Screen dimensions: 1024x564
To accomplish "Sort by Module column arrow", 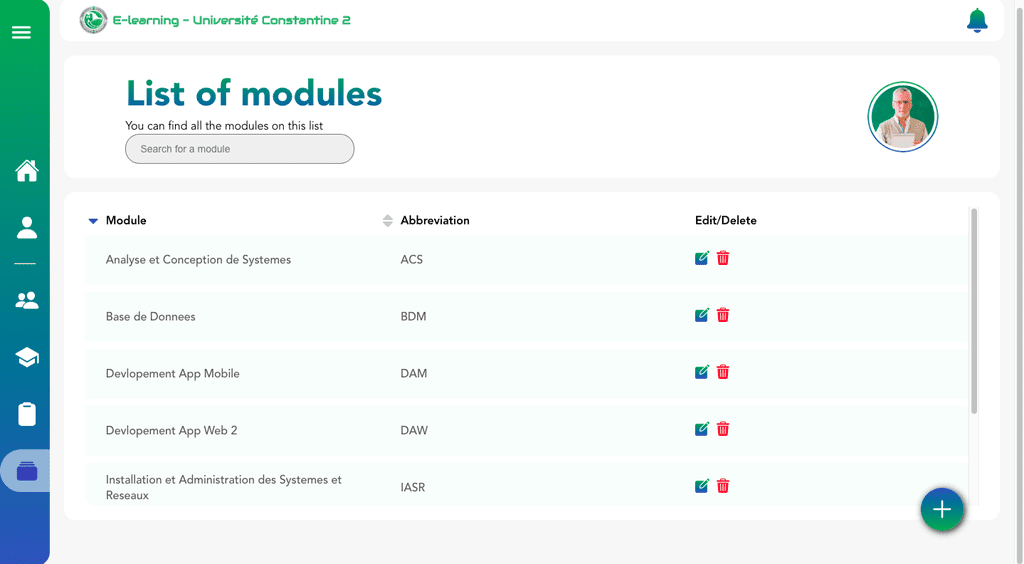I will (93, 221).
